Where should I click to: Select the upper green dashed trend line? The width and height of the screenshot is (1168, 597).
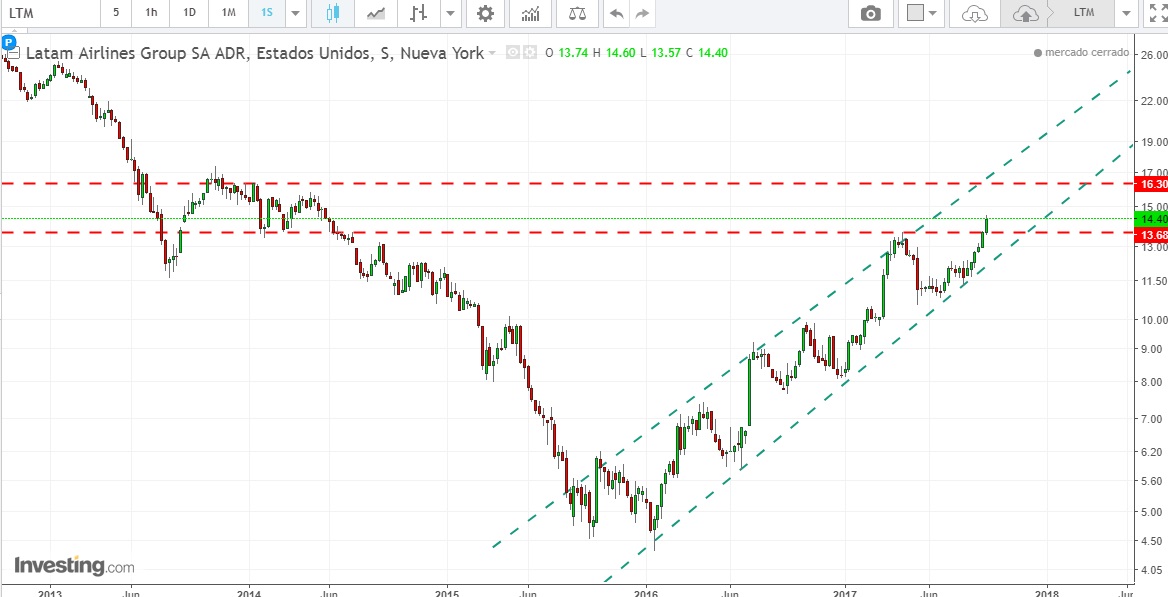(812, 309)
